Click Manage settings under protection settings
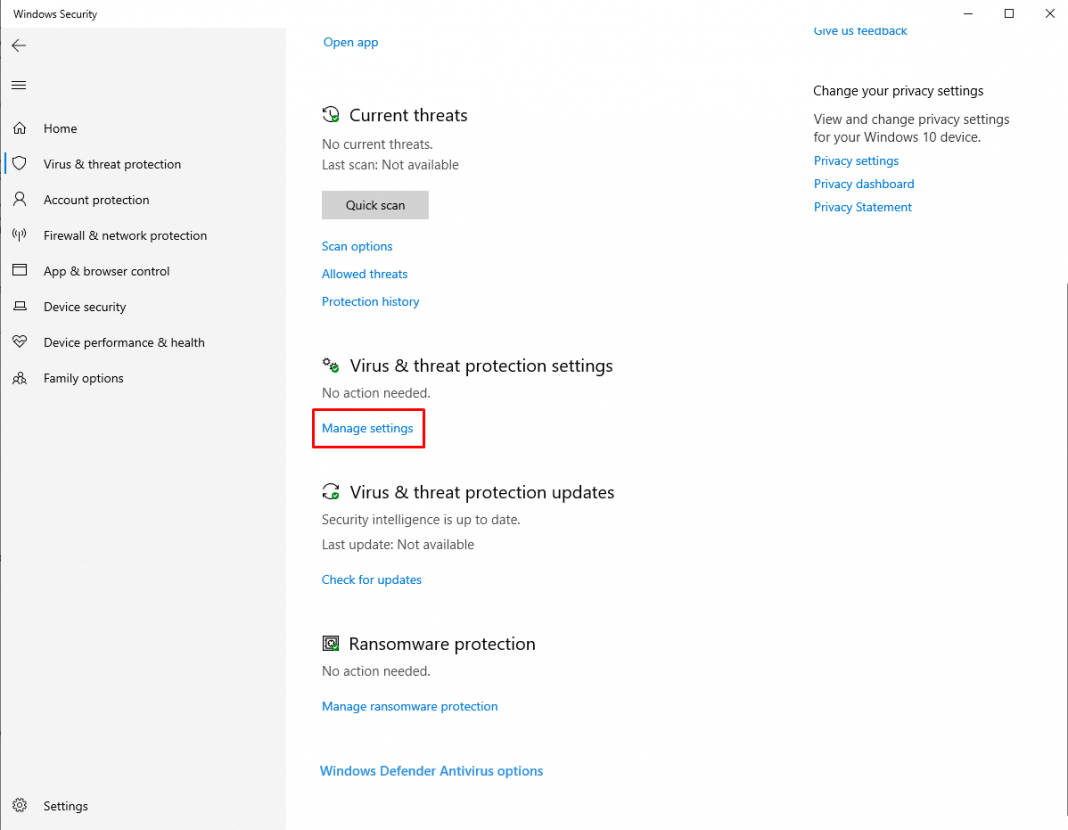Viewport: 1068px width, 830px height. click(368, 428)
